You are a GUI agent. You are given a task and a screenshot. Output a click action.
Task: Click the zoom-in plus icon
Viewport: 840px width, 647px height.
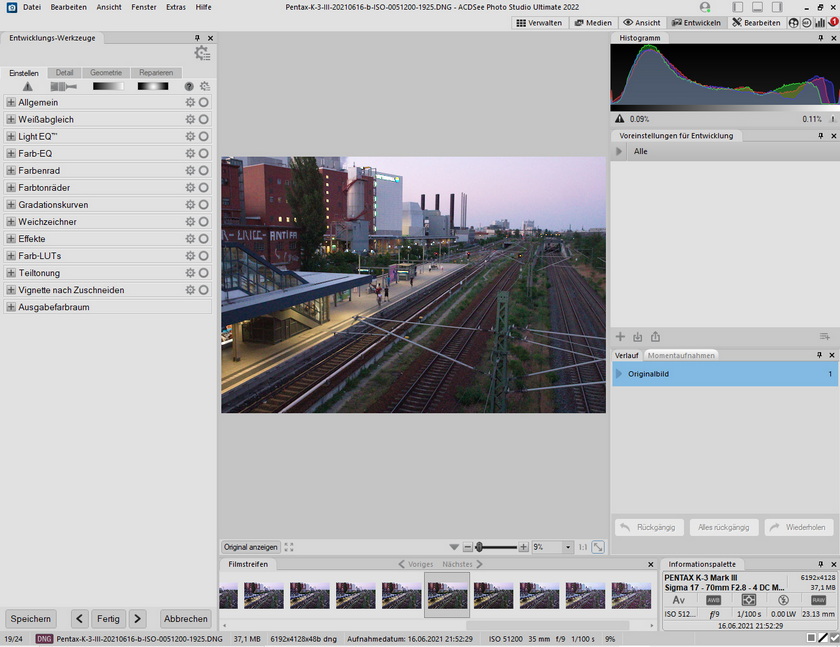coord(523,547)
